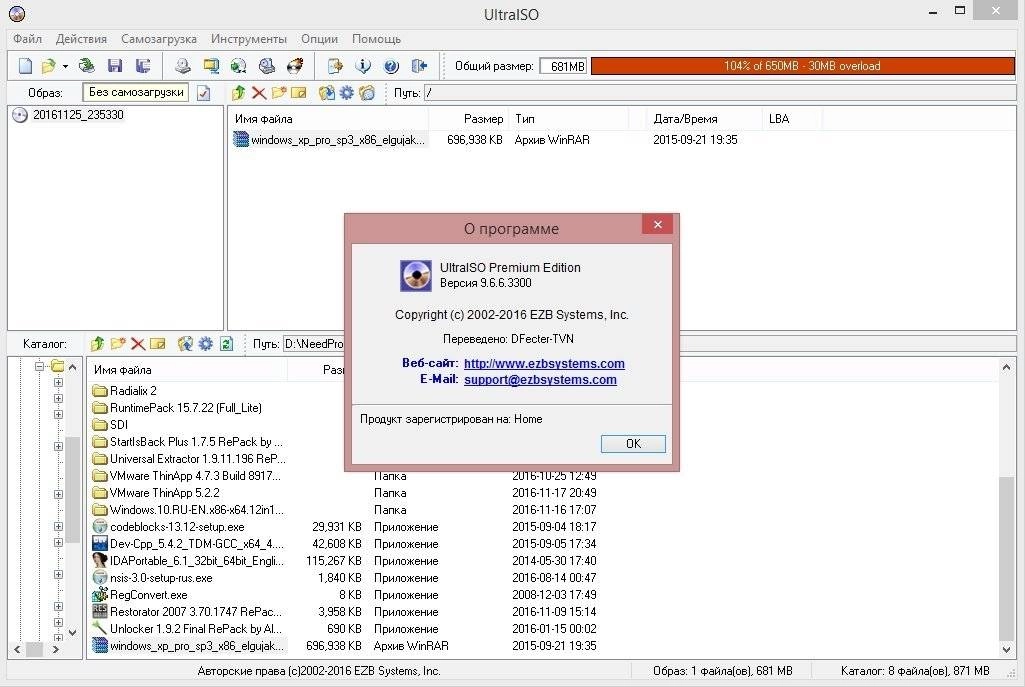Screen dimensions: 1025x687
Task: Open the Действия menu
Action: coord(81,39)
